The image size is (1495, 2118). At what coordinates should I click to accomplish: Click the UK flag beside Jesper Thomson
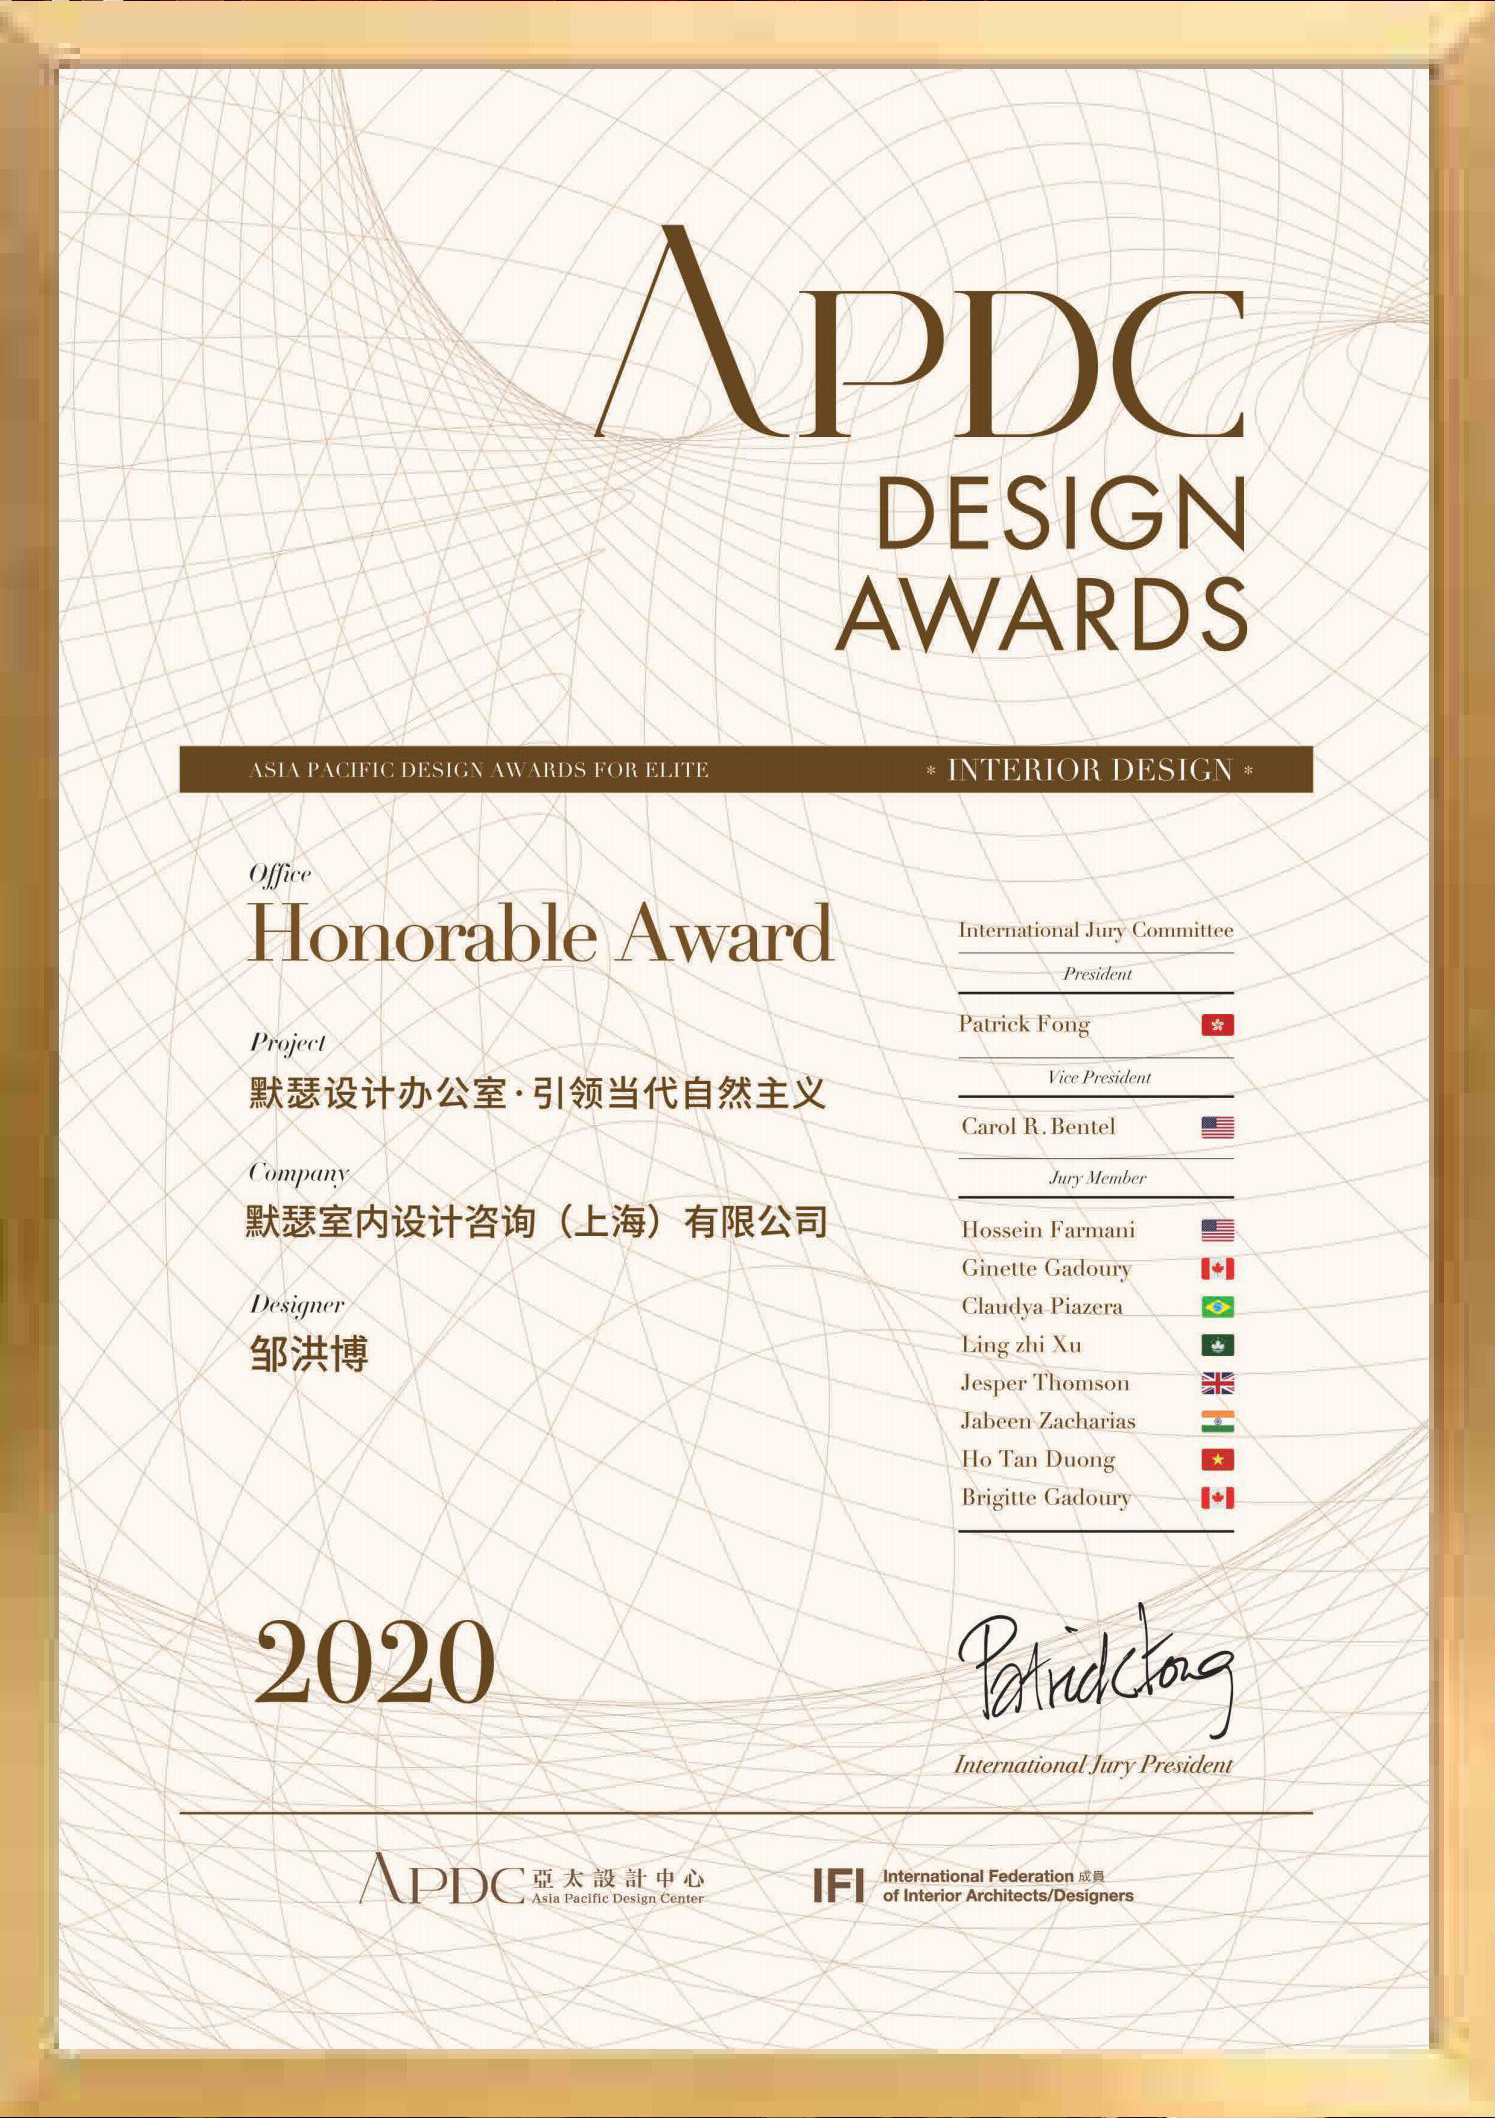[1217, 1383]
